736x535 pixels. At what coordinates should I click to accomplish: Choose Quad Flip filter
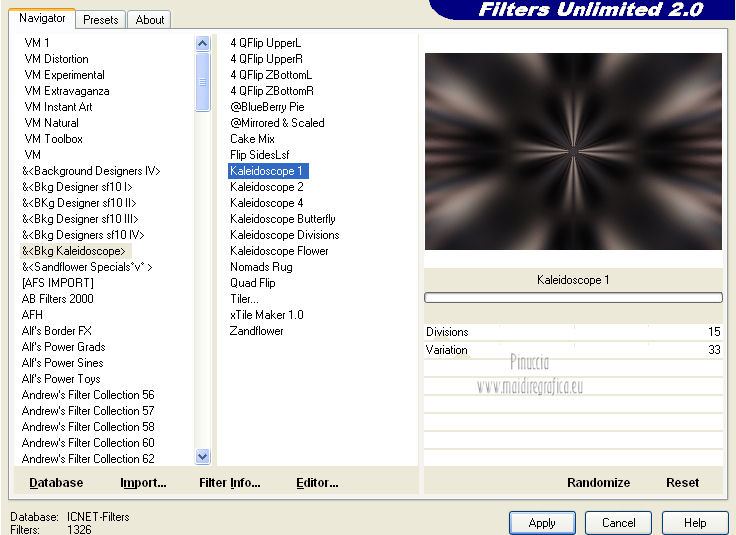click(x=253, y=283)
